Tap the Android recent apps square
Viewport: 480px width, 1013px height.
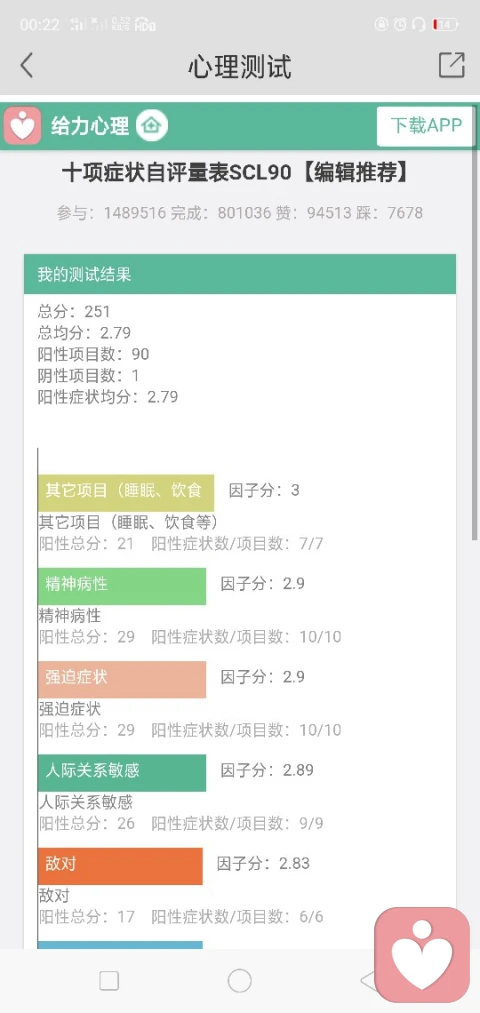click(x=109, y=981)
